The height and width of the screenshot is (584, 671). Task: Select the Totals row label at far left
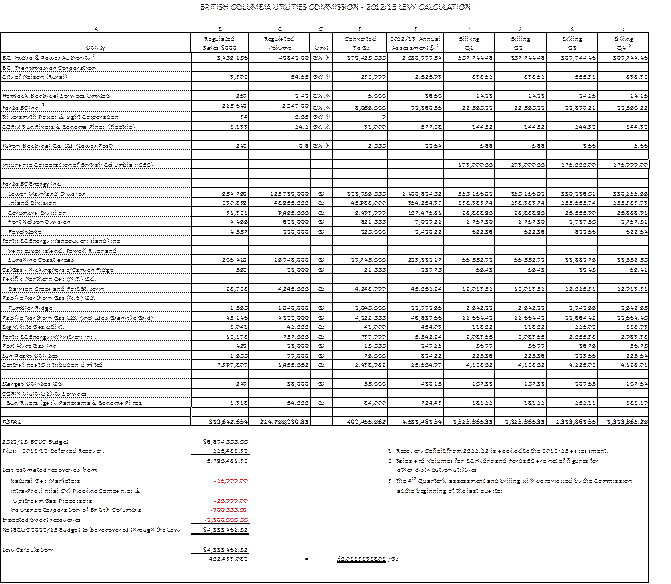coord(8,421)
